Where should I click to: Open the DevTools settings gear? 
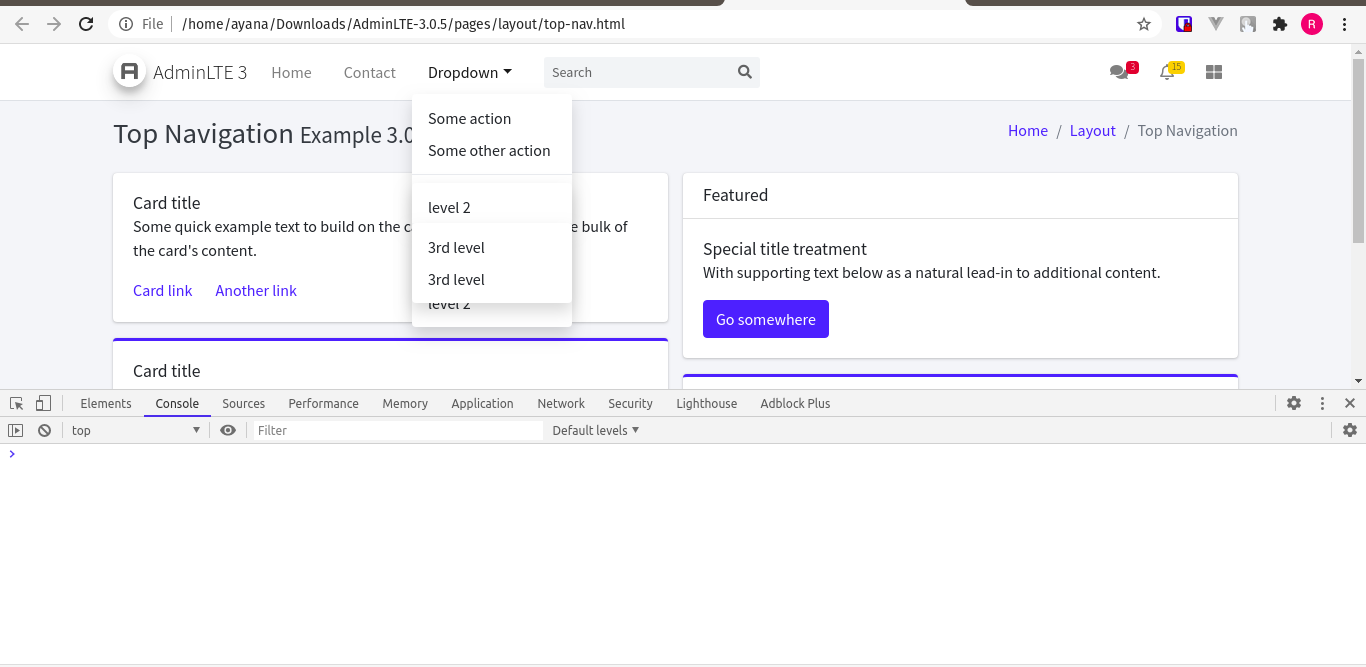1294,403
